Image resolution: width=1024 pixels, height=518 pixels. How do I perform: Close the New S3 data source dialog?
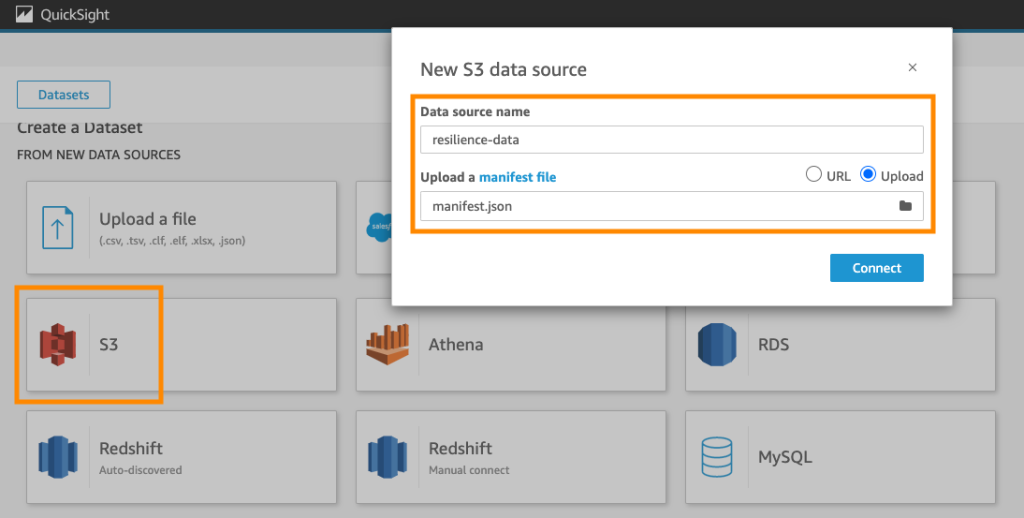pos(912,67)
